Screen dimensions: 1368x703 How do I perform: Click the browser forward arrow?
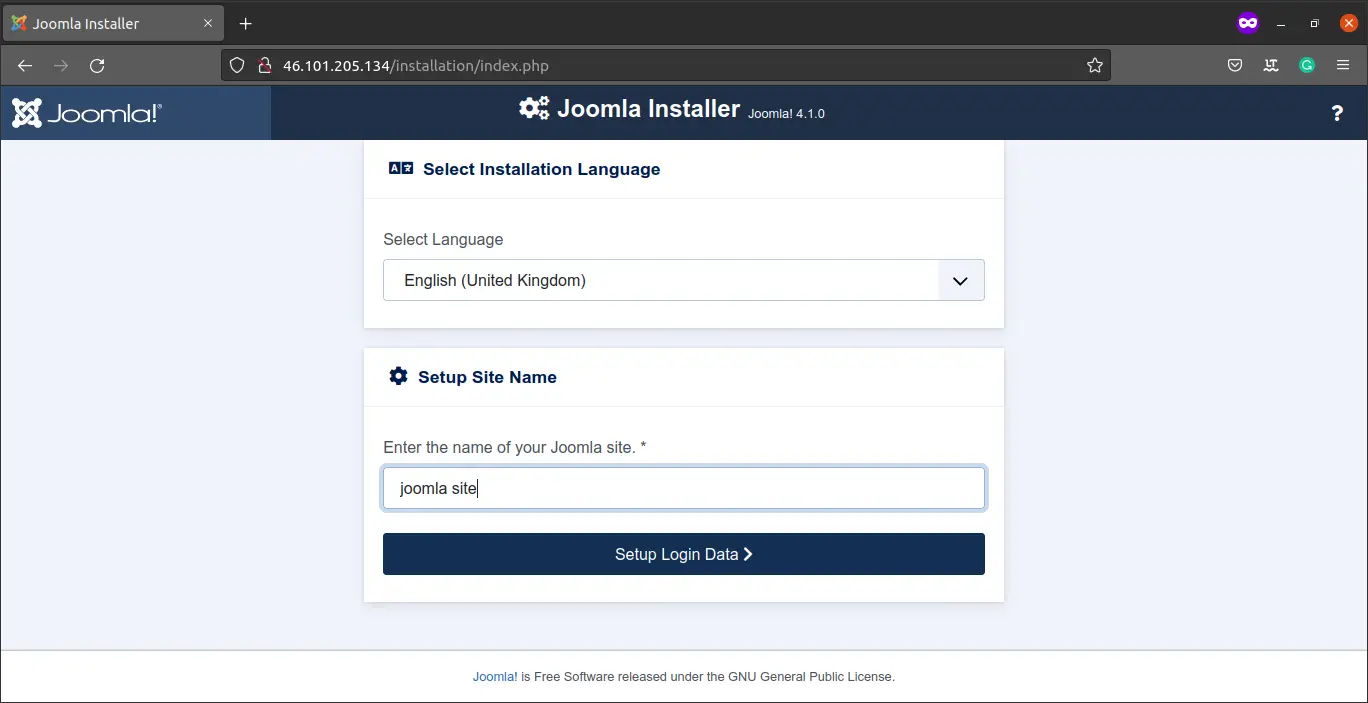coord(61,66)
